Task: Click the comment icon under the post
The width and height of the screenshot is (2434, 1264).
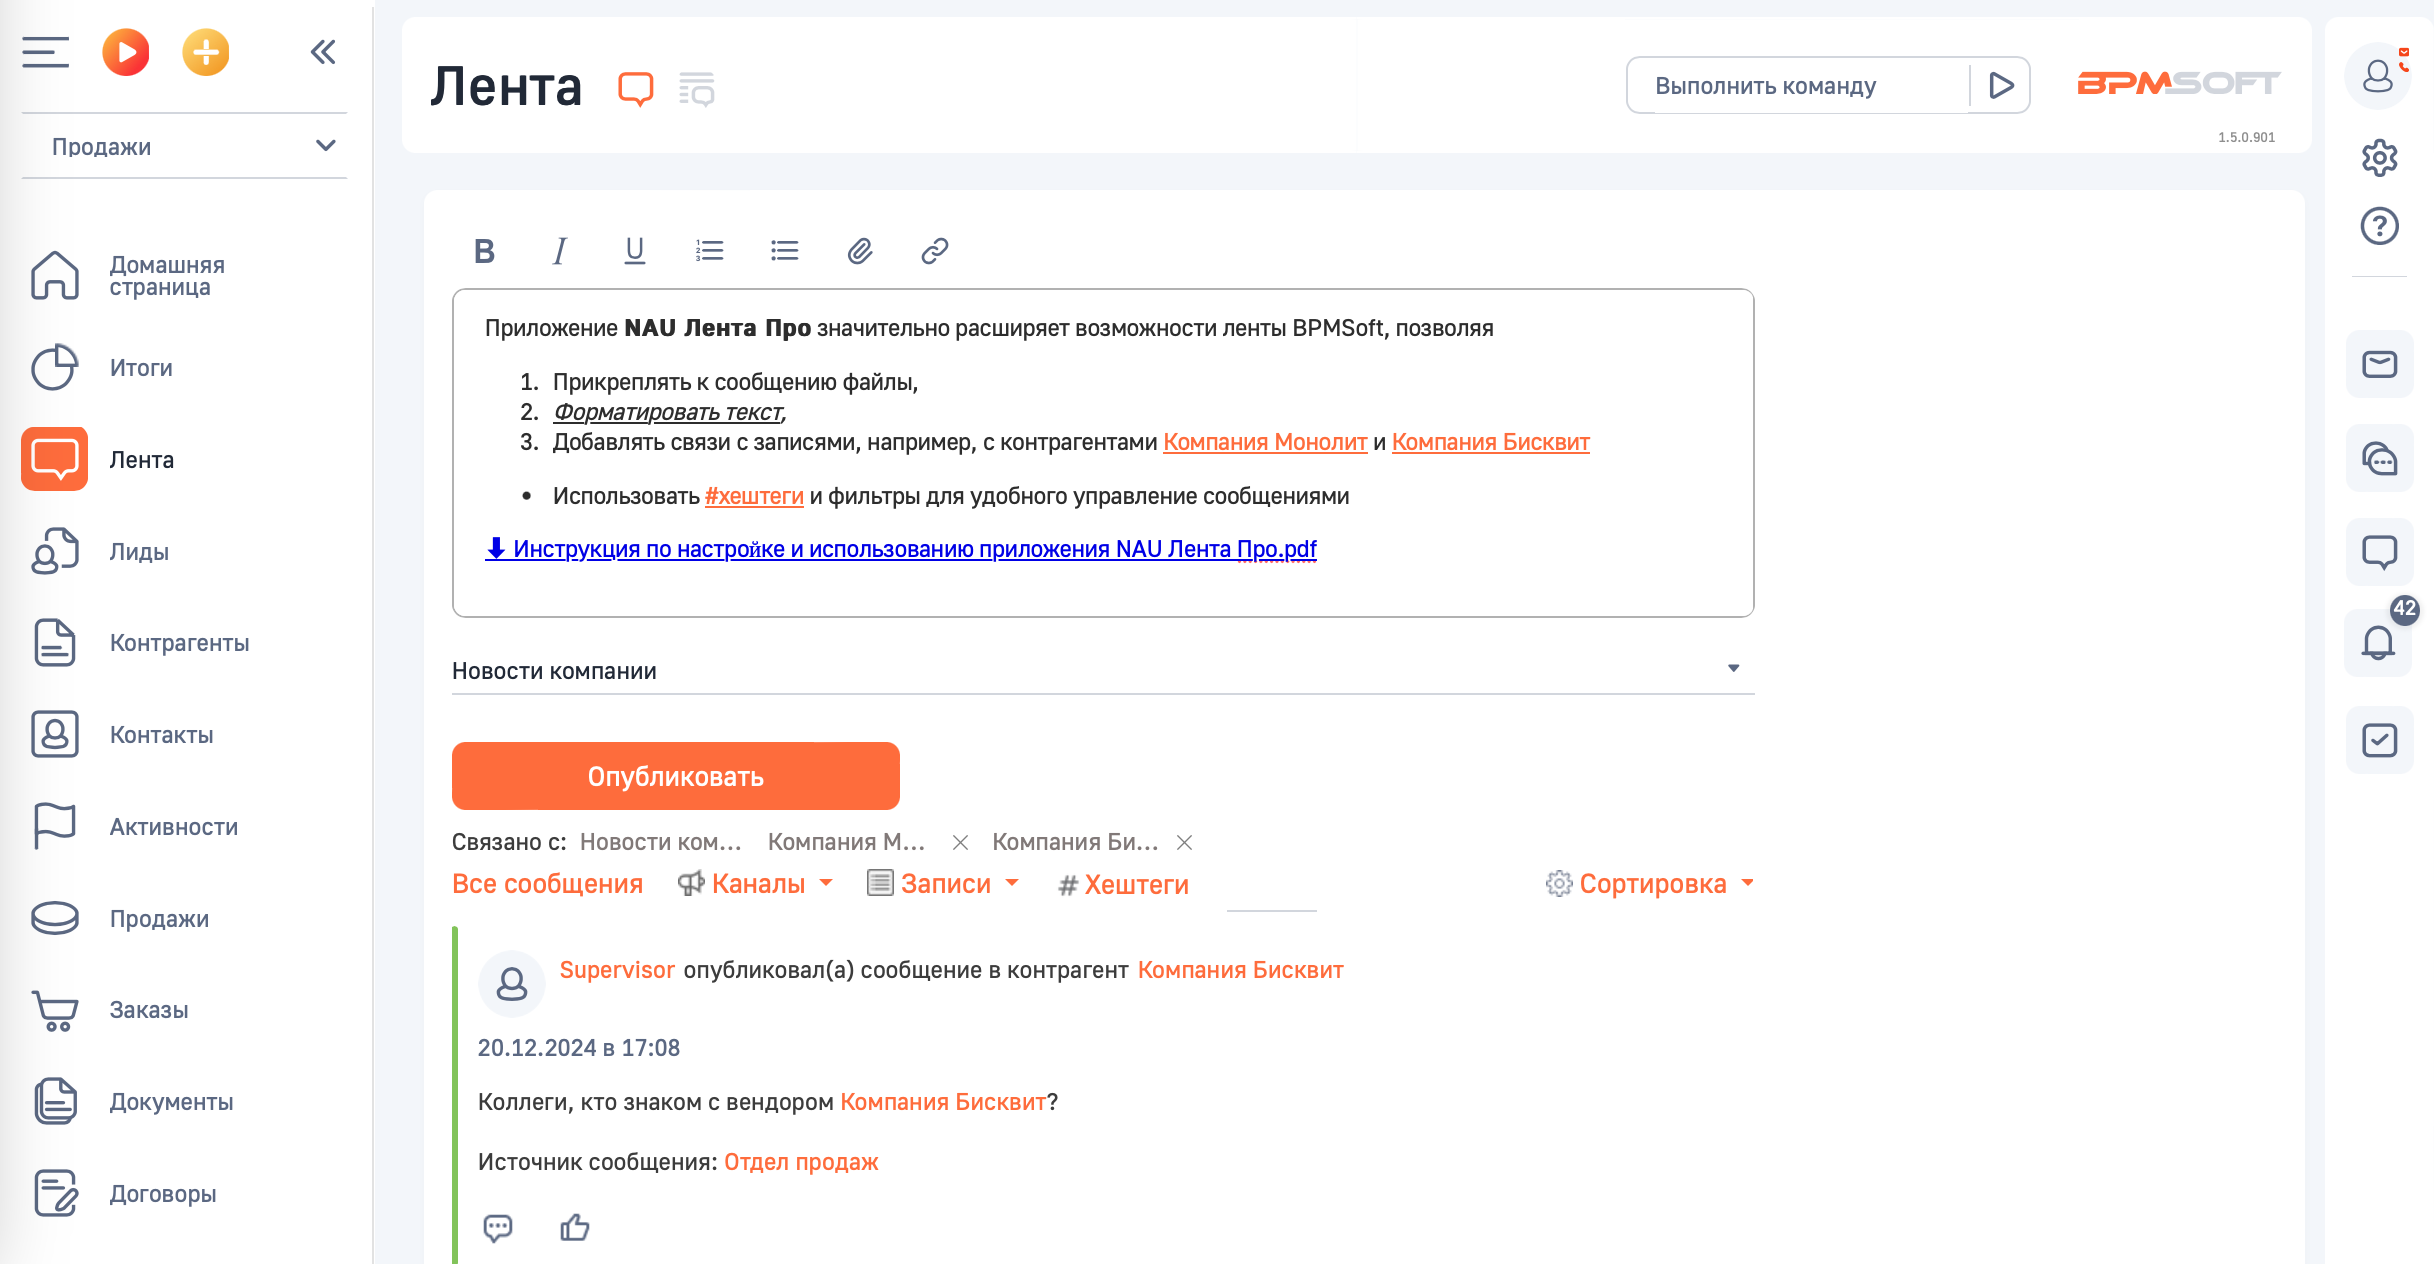Action: 498,1228
